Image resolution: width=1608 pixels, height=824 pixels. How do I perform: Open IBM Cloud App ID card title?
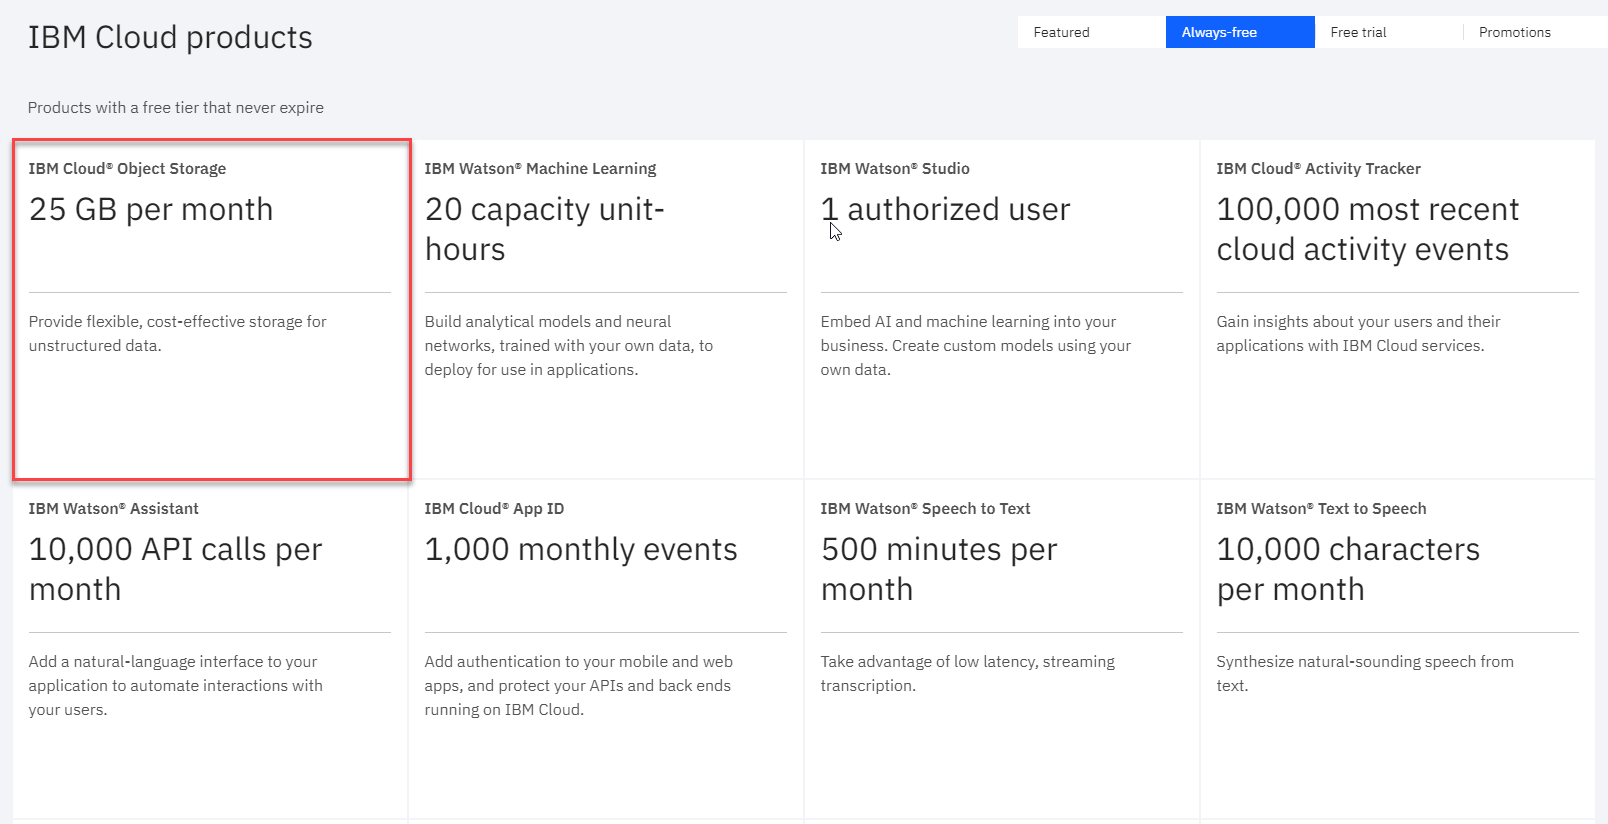(494, 509)
